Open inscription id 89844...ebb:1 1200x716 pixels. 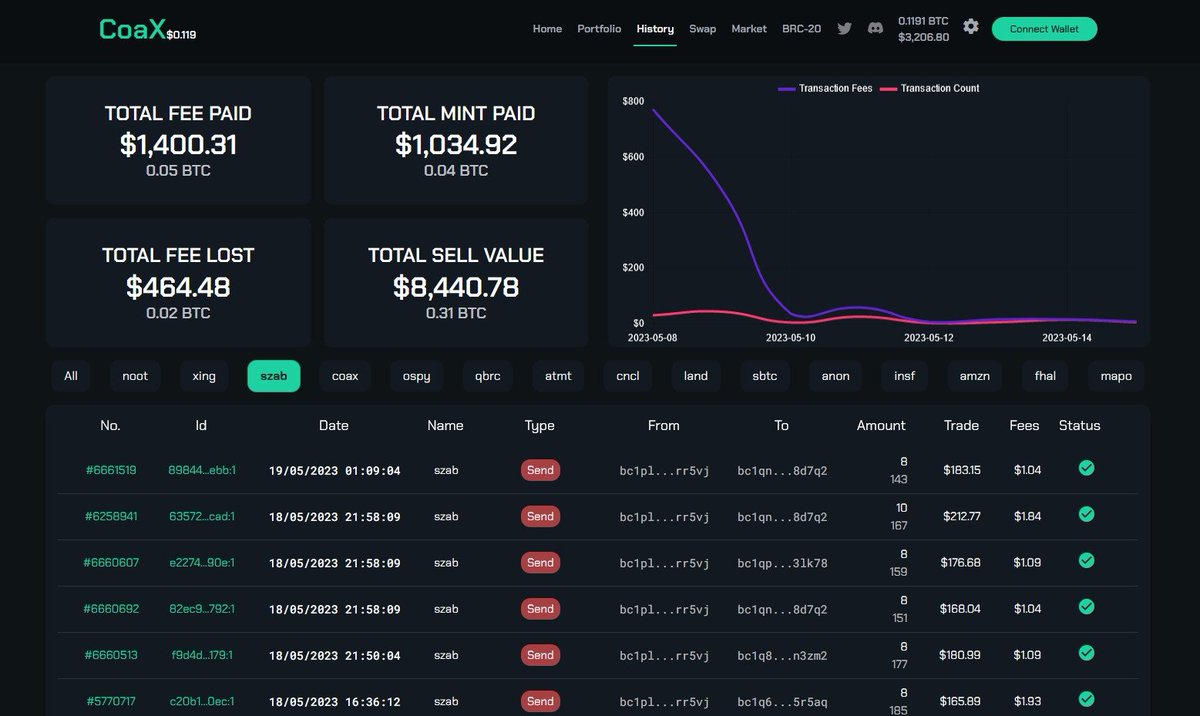click(201, 470)
